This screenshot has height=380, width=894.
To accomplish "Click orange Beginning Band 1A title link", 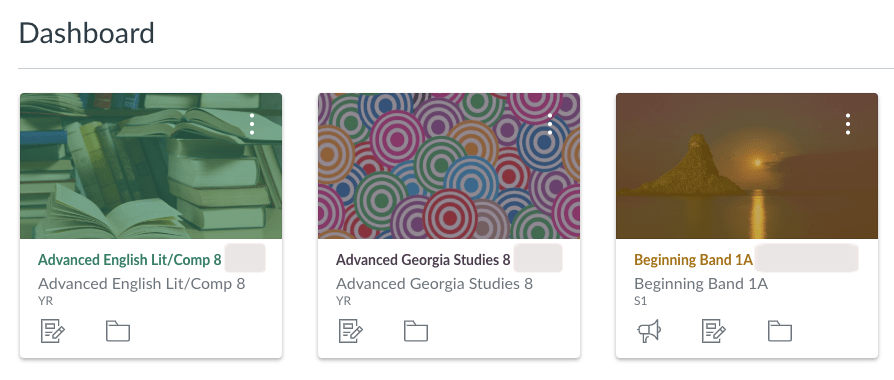I will coord(693,260).
